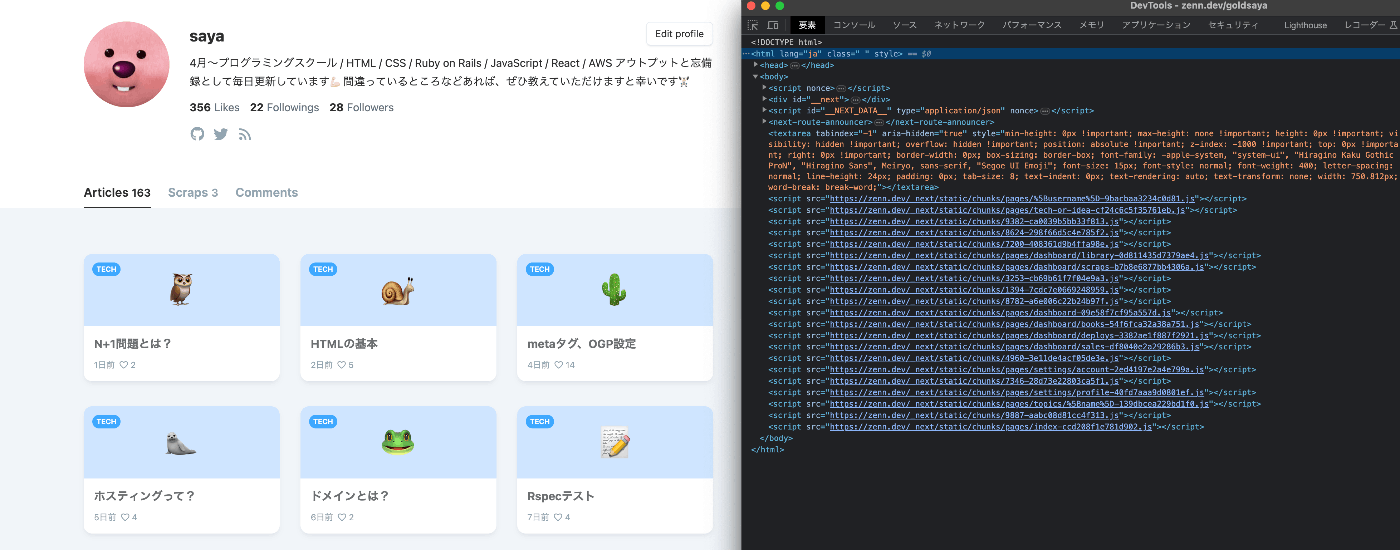
Task: Open the 356 Likes count
Action: click(214, 107)
